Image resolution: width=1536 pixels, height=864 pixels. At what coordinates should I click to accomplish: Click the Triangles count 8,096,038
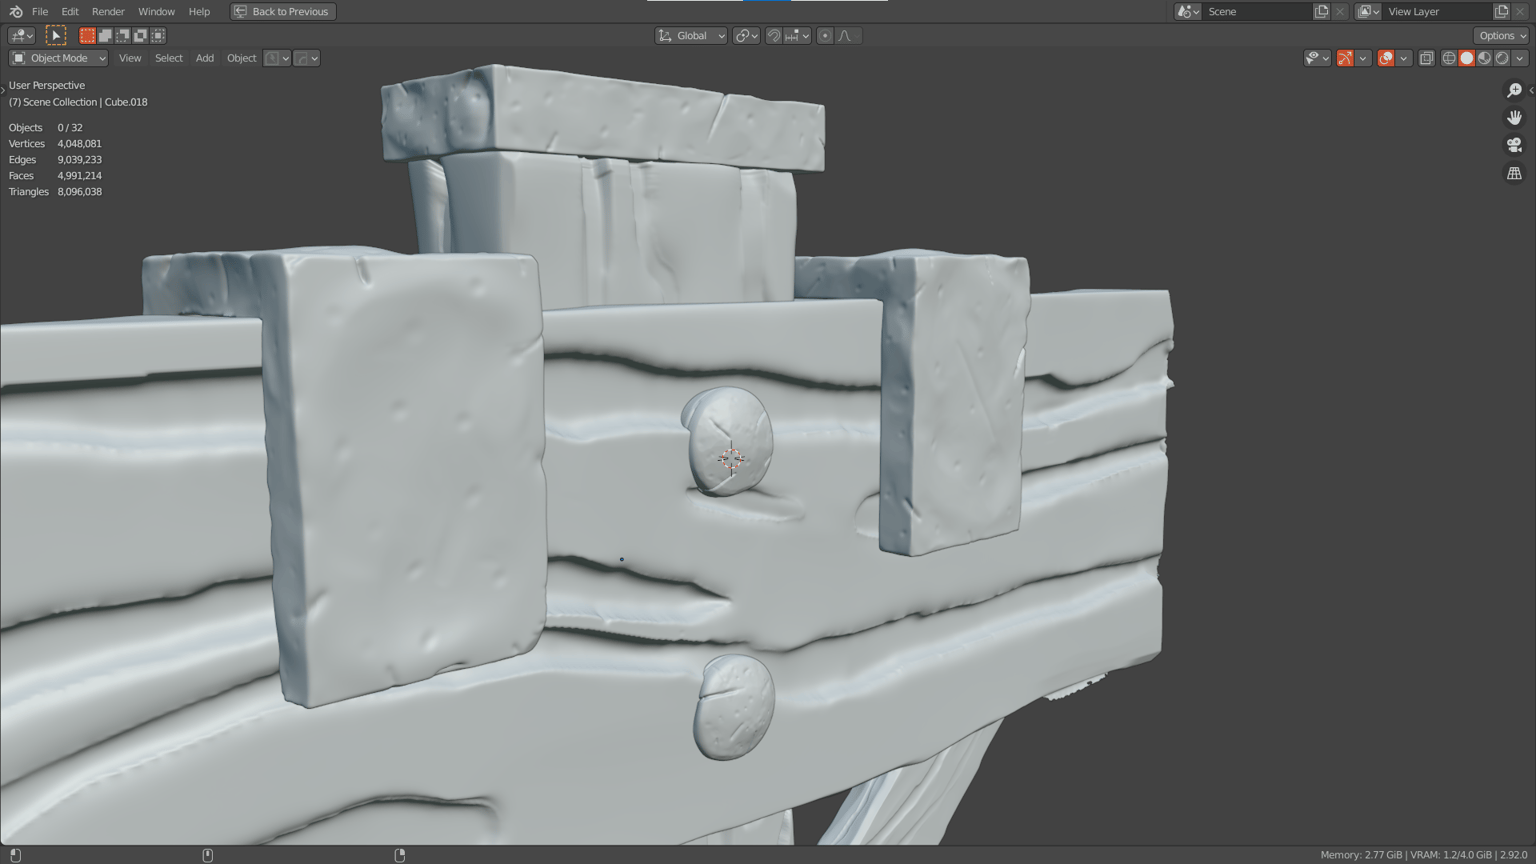coord(79,192)
